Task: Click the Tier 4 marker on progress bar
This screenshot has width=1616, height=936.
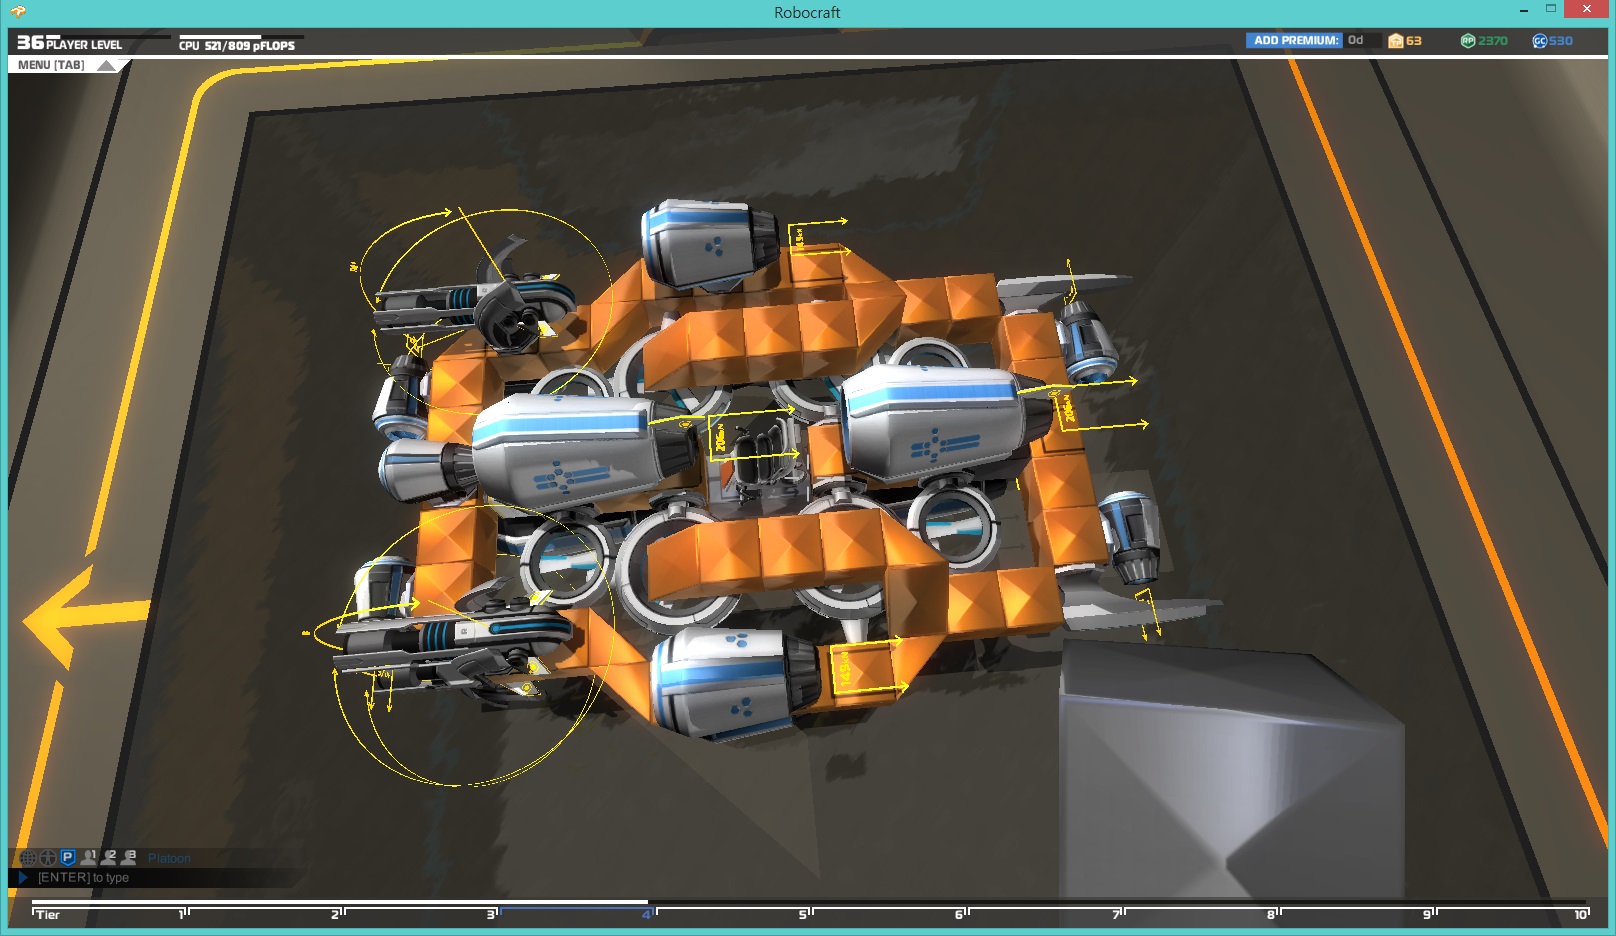Action: [648, 914]
